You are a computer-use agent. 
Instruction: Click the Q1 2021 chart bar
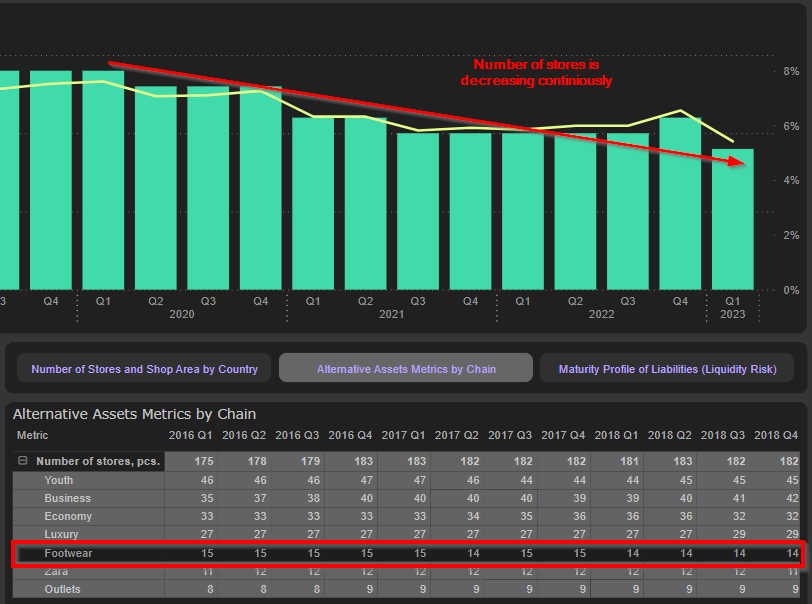(x=313, y=205)
